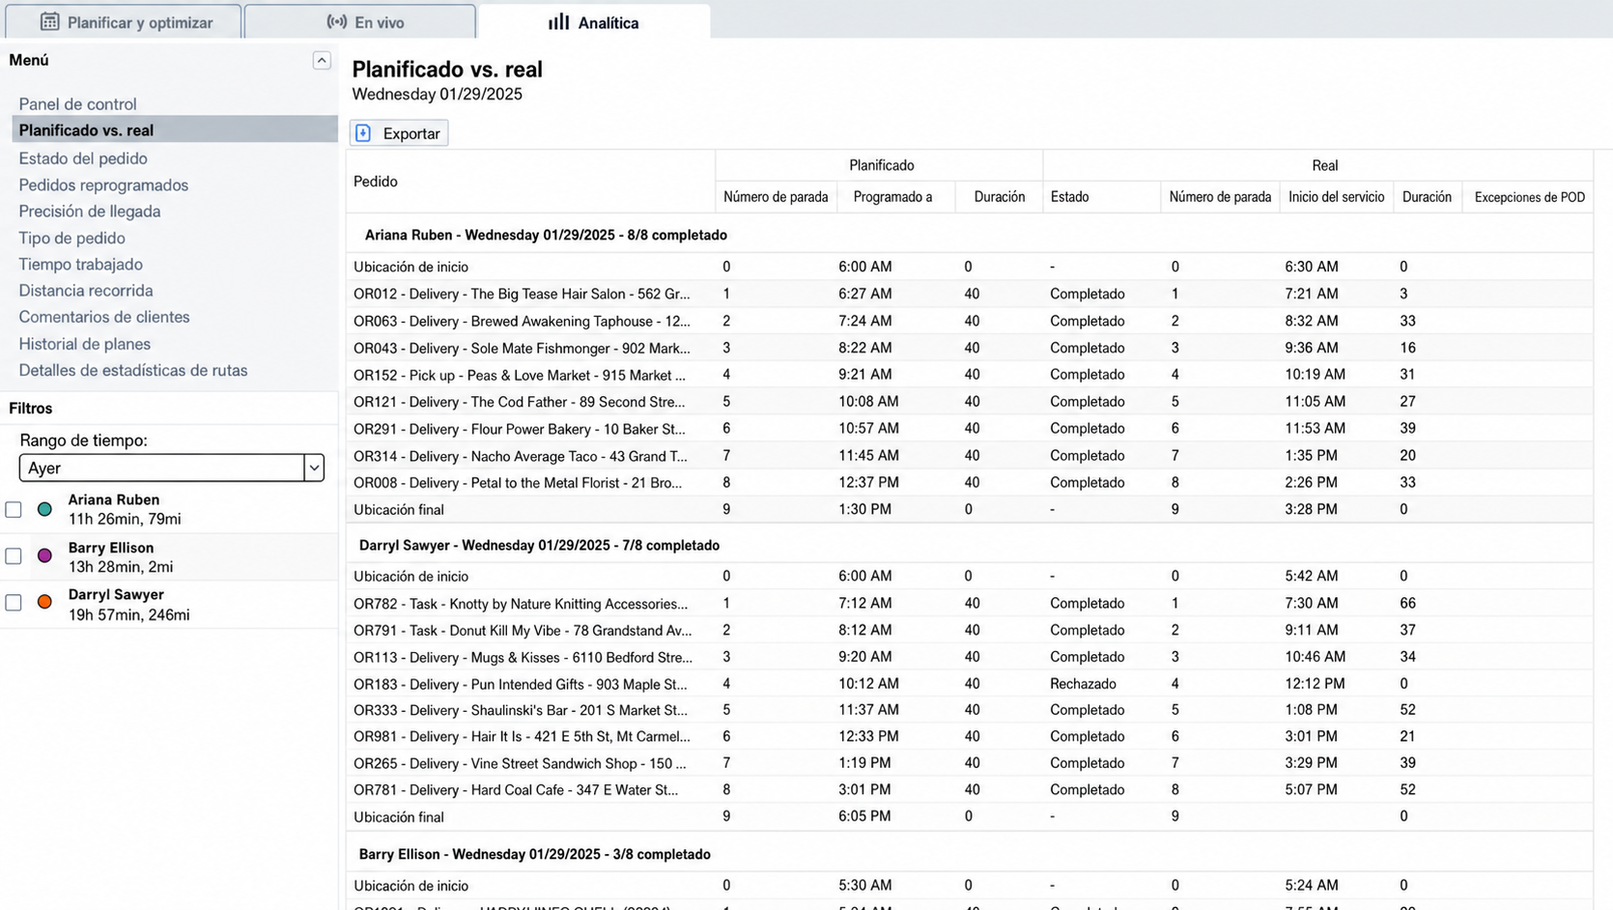Click the 3:28 PM actual end time for Ariana Ruben

click(1311, 510)
